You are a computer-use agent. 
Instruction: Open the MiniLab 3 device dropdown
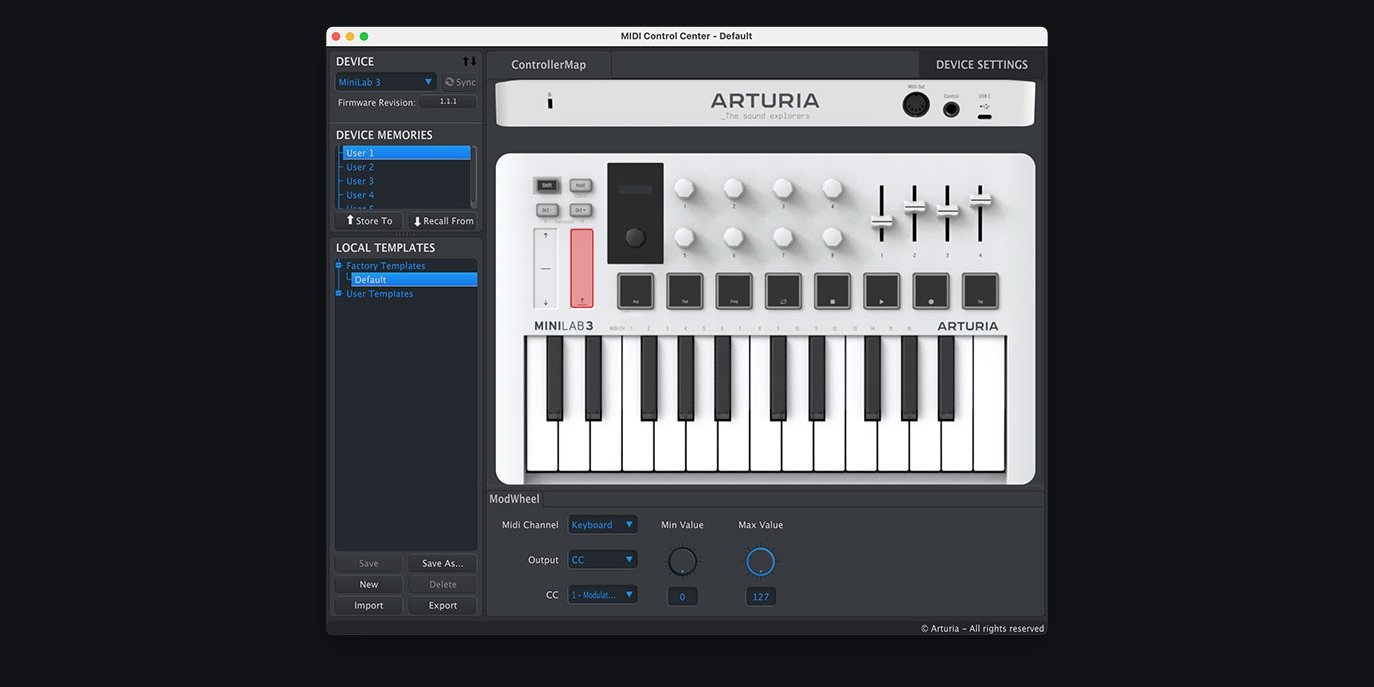(x=386, y=82)
